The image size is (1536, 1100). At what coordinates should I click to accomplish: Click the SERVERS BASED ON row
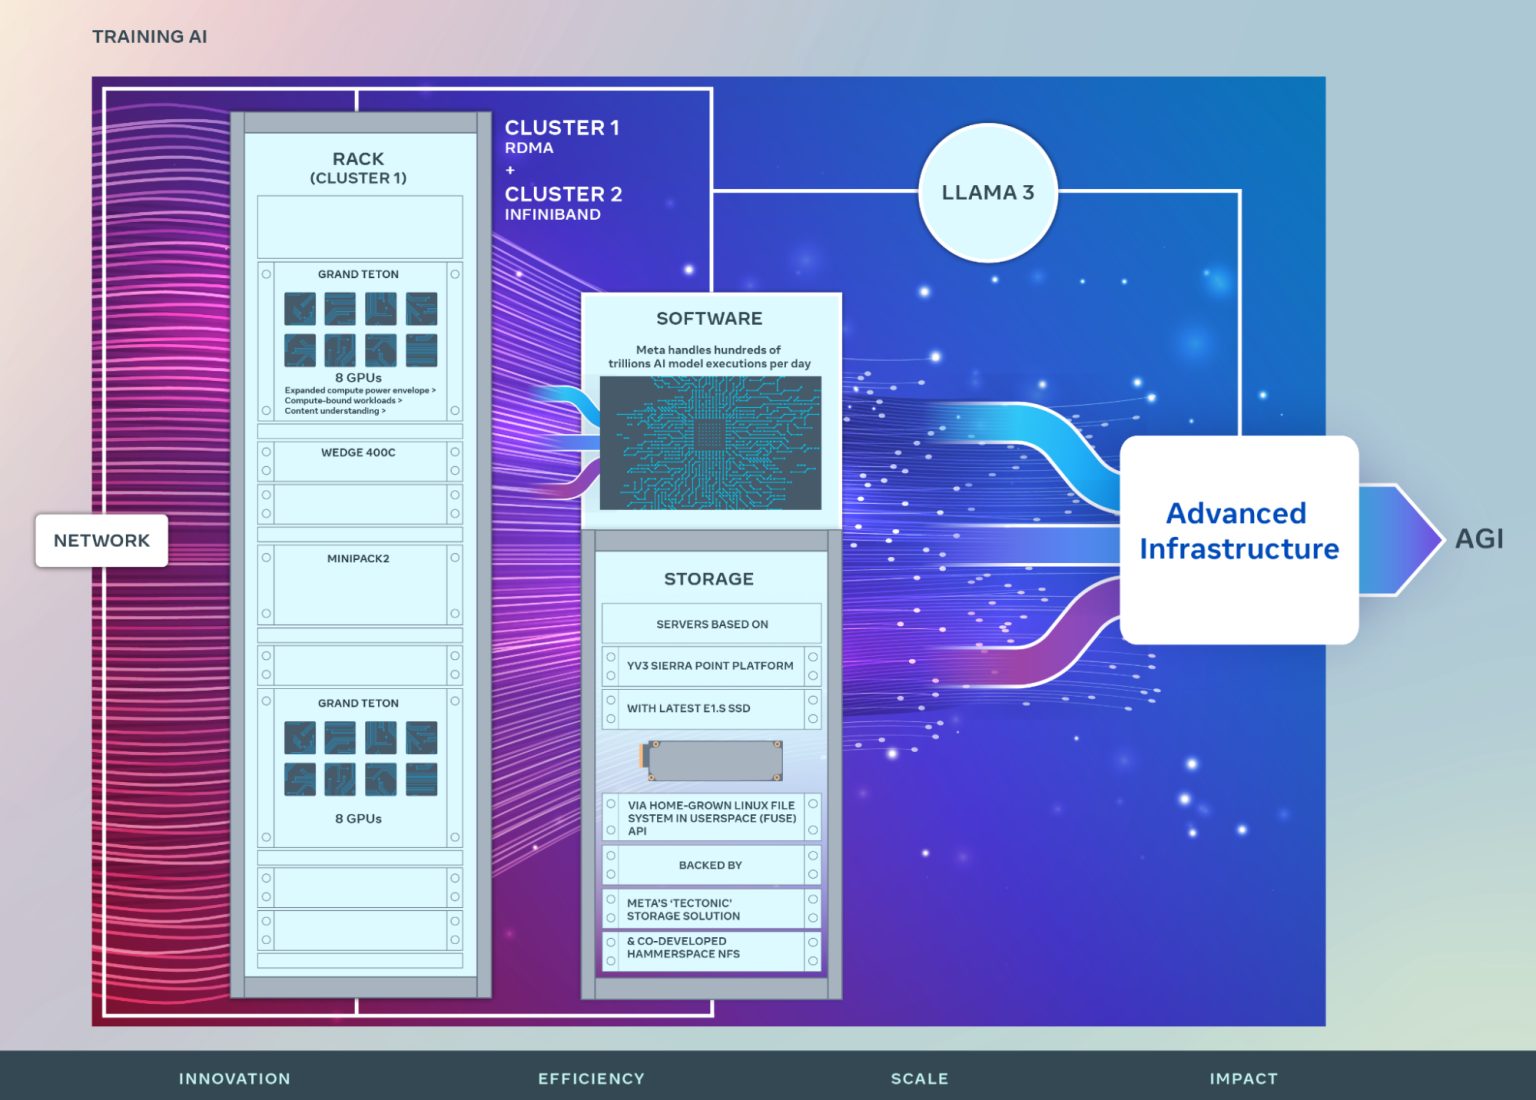click(711, 624)
